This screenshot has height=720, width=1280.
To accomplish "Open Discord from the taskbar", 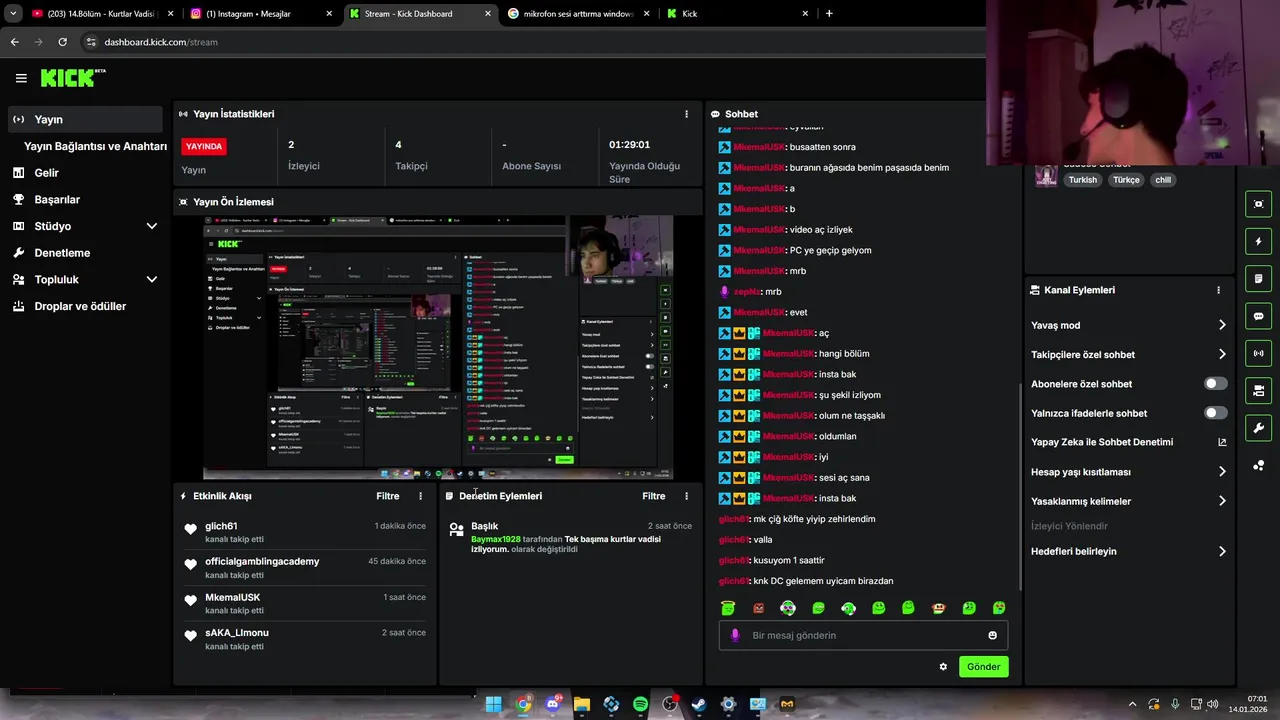I will click(552, 705).
